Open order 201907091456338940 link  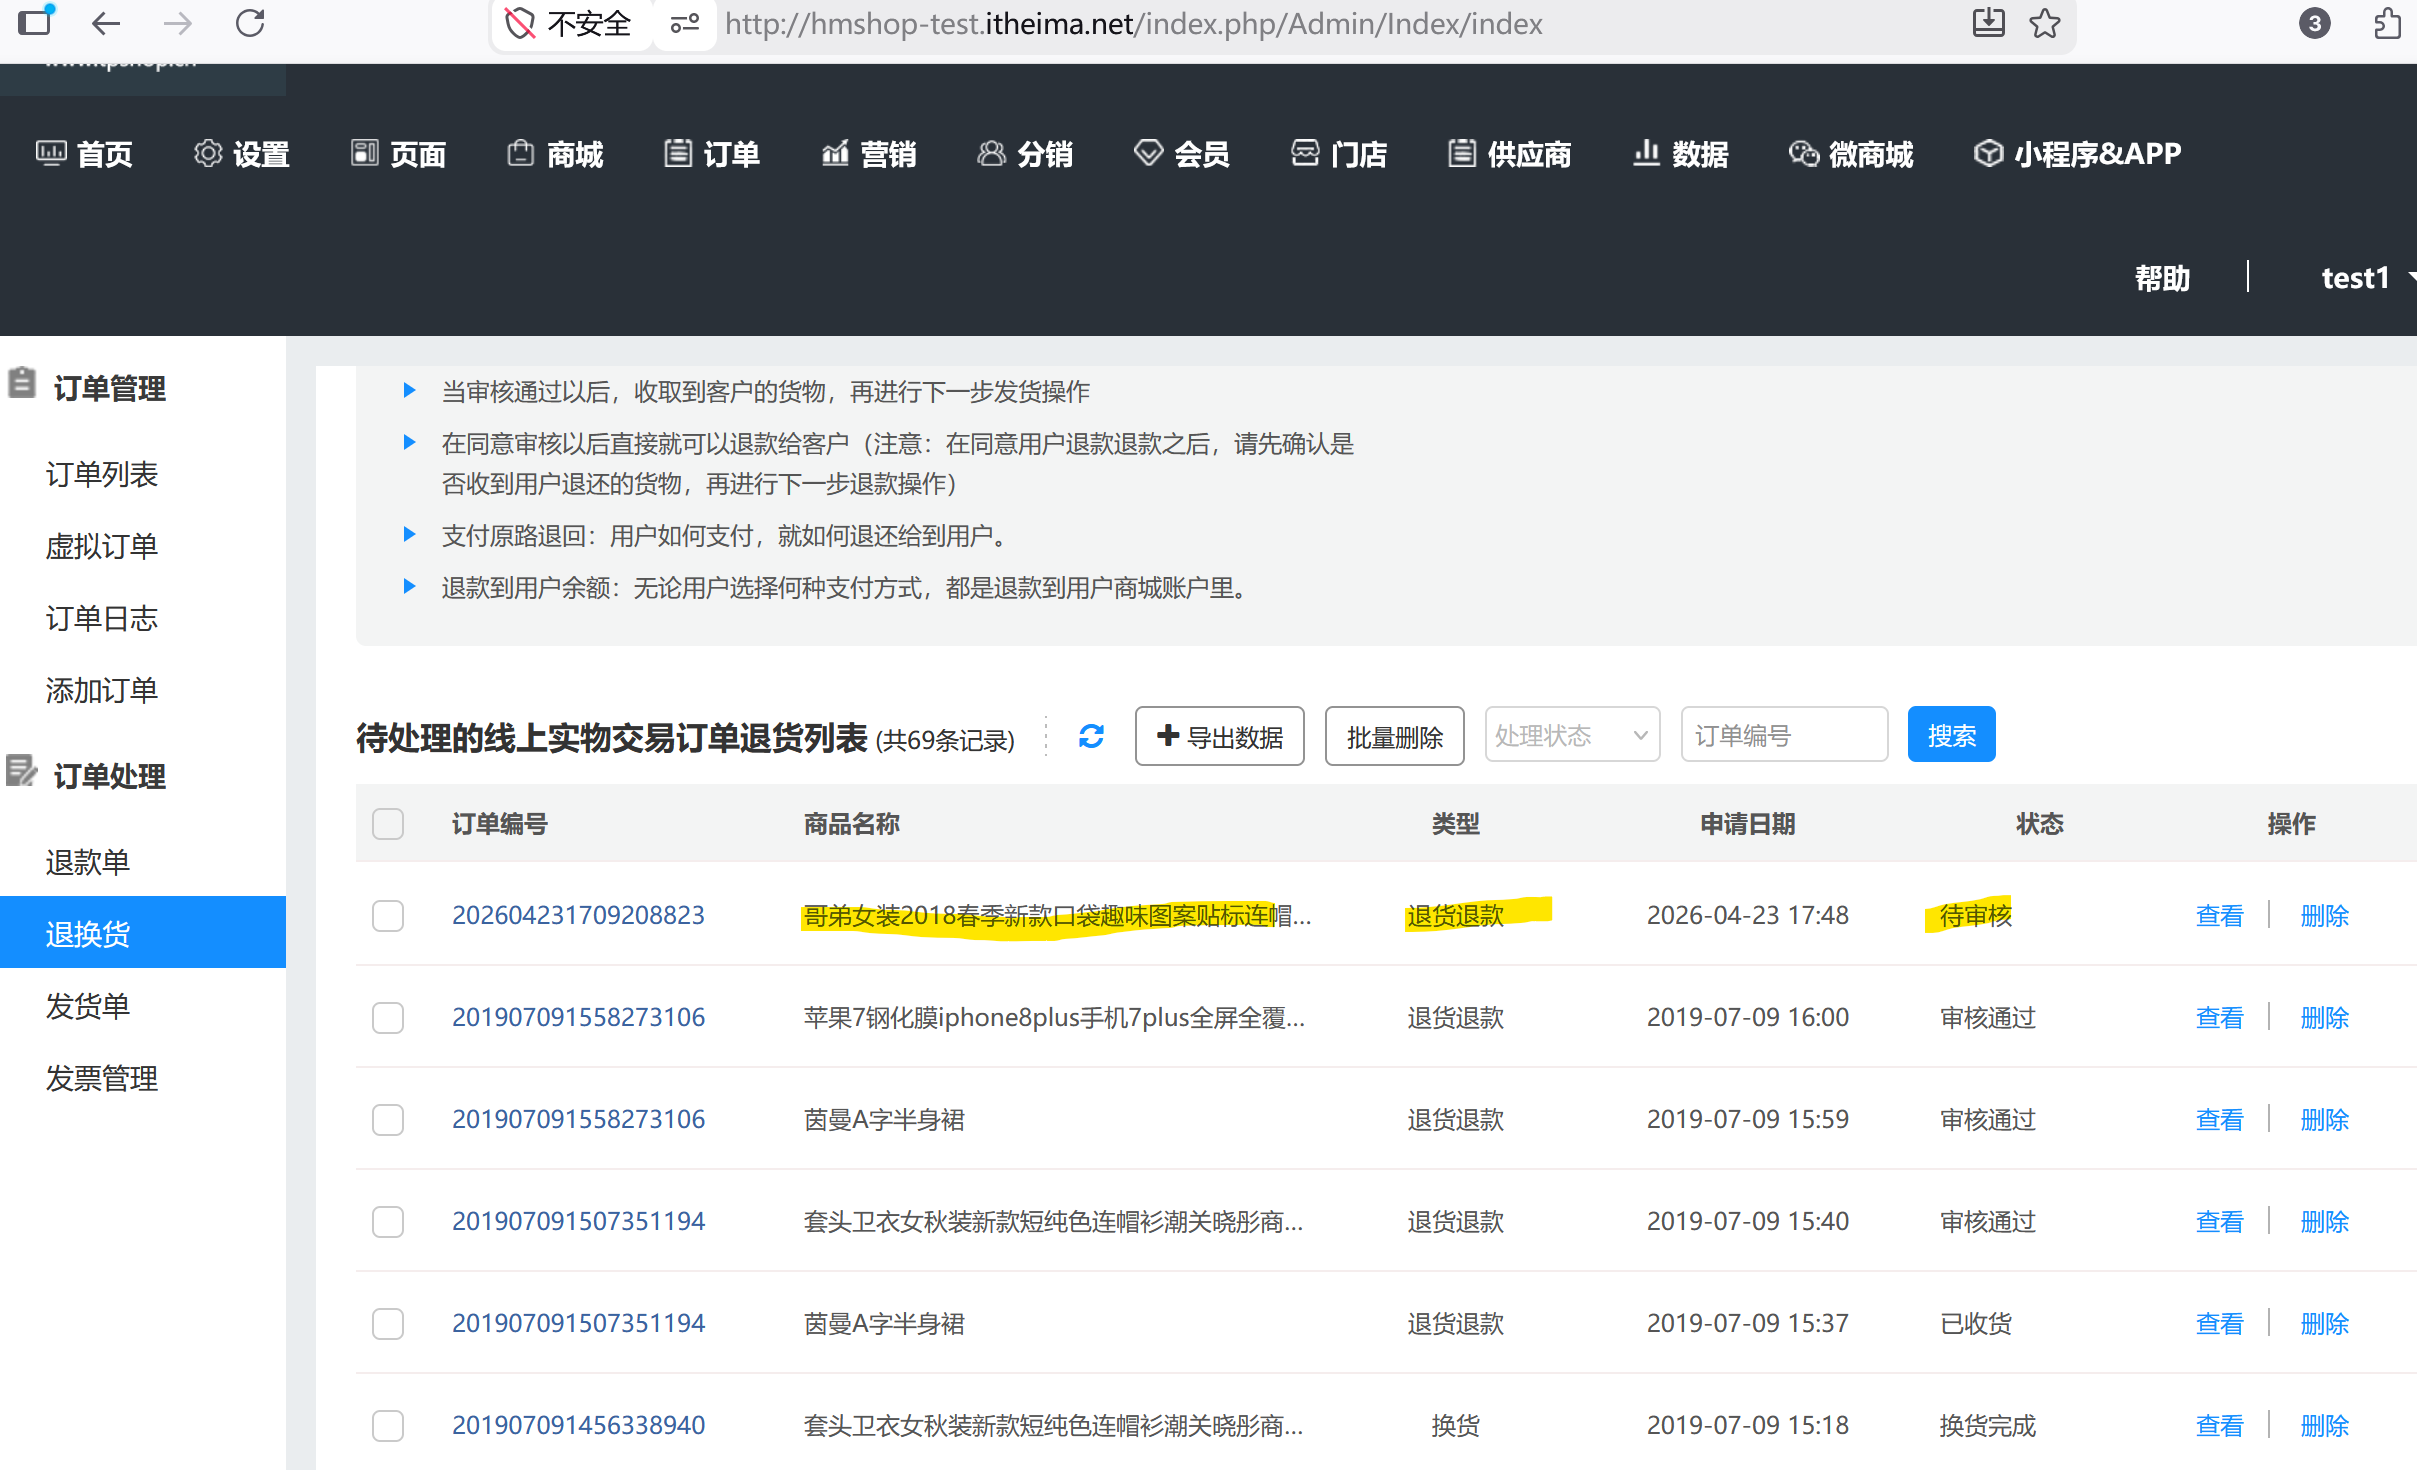578,1425
